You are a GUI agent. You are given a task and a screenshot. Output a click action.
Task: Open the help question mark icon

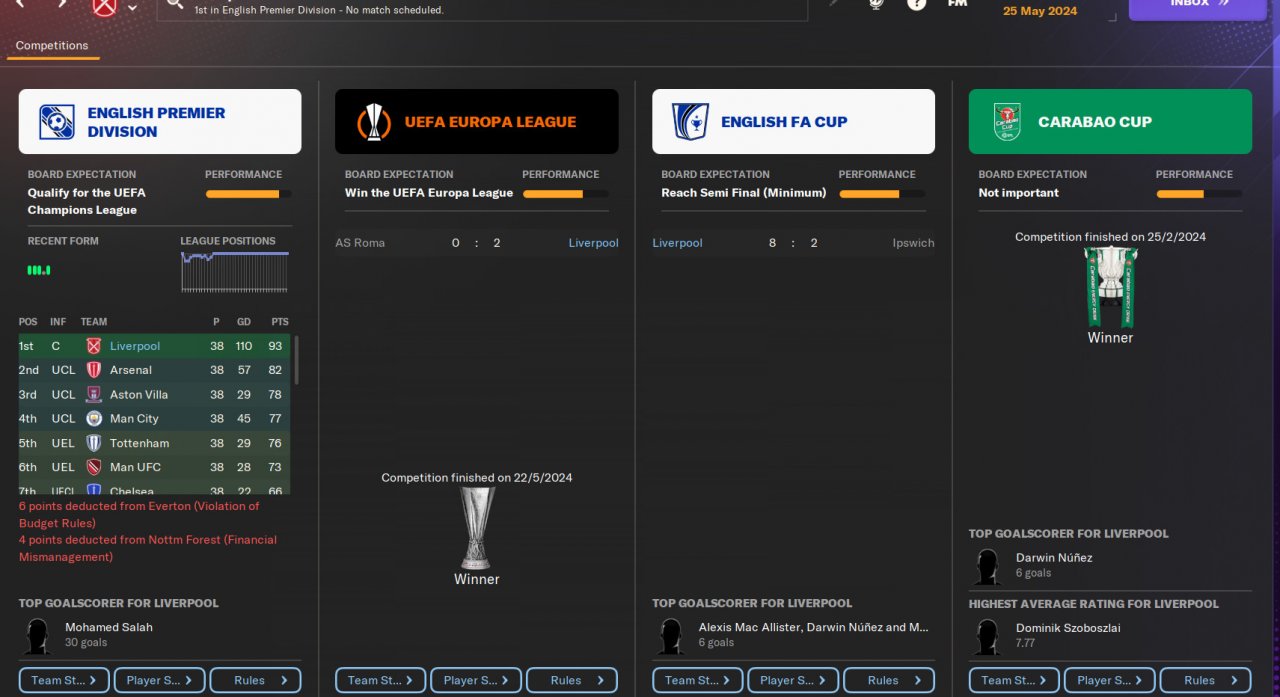(x=916, y=4)
